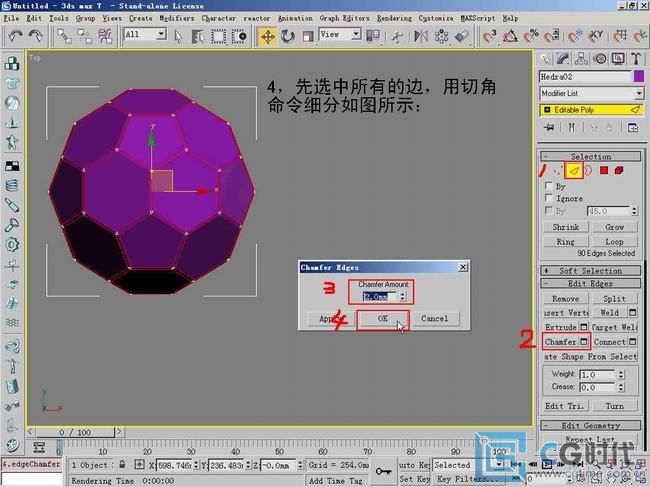Click Cancel in Chamfer Edges dialog
Screen dimensions: 650x487
coord(434,318)
